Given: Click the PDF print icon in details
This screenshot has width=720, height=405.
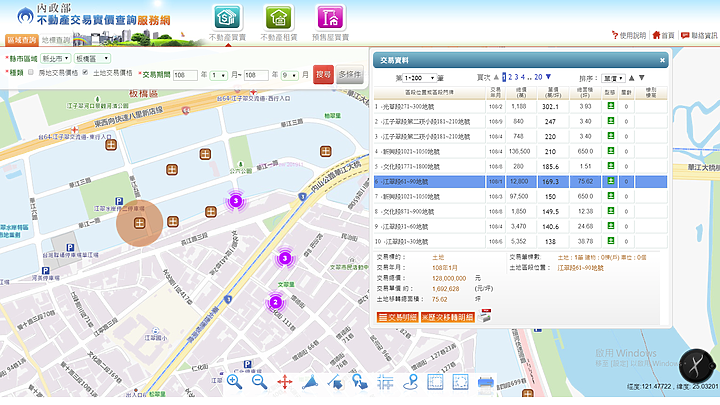Looking at the screenshot, I should 484,315.
